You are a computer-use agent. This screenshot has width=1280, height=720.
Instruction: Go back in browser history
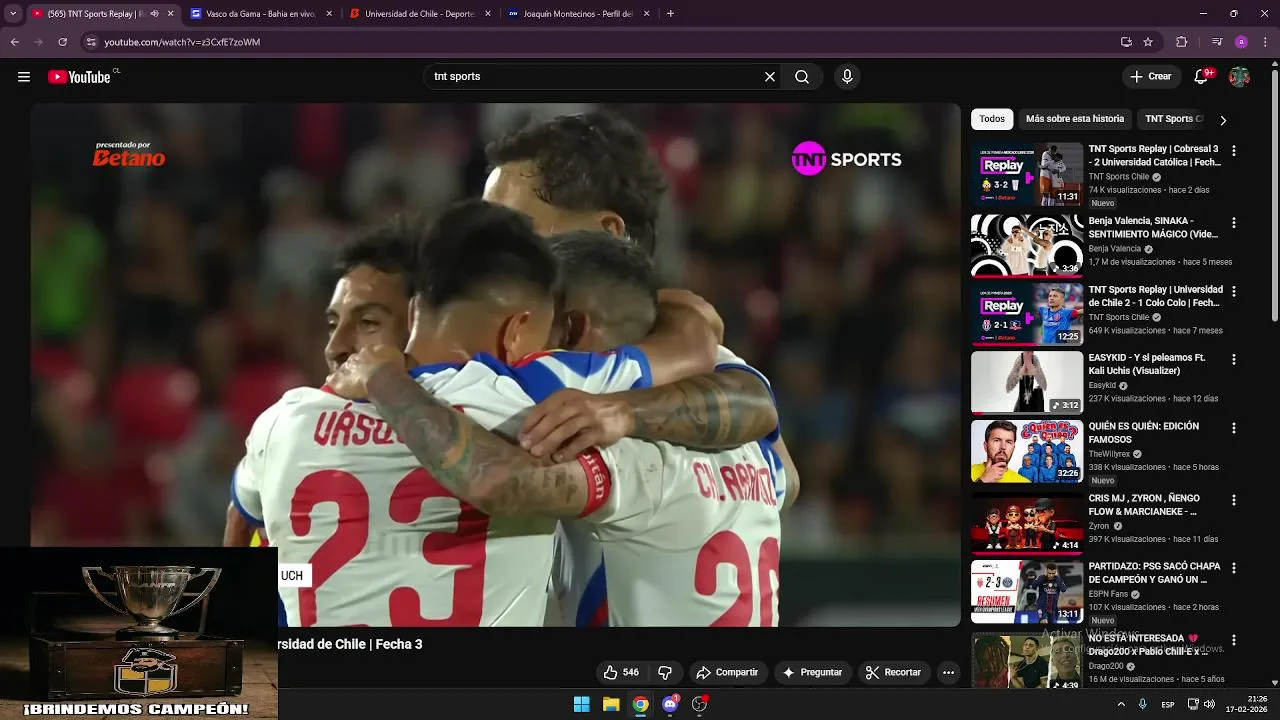coord(14,42)
